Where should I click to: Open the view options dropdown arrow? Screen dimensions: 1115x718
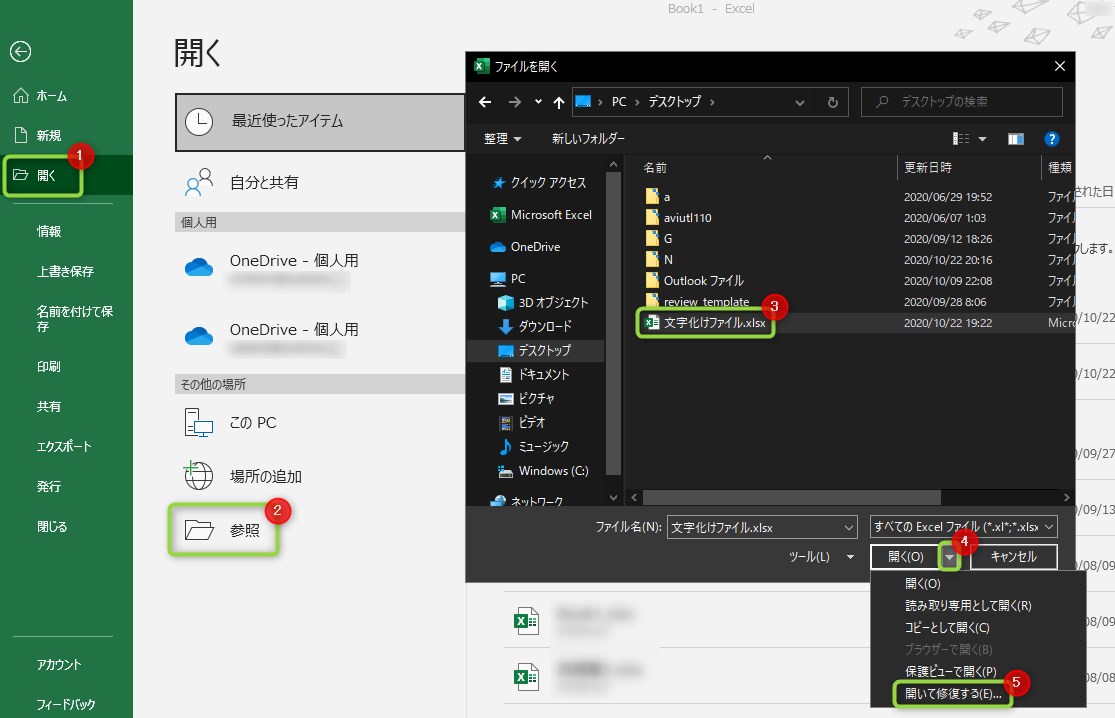click(982, 139)
